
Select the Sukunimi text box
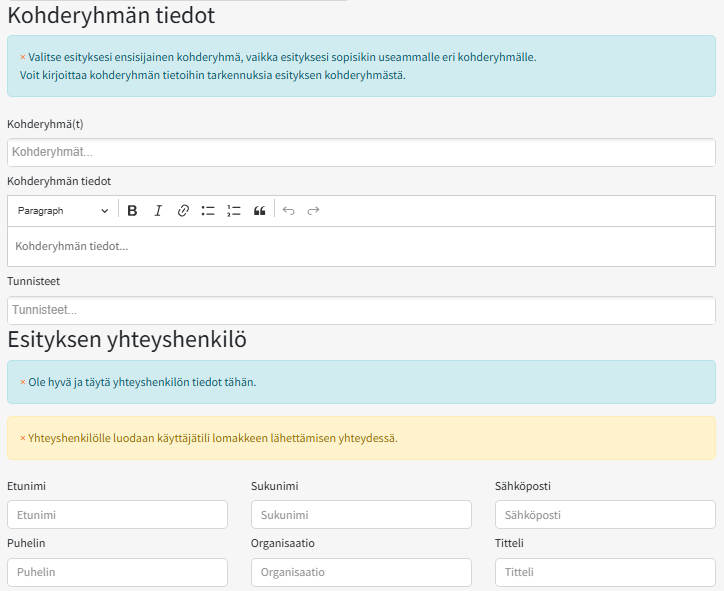[x=361, y=515]
